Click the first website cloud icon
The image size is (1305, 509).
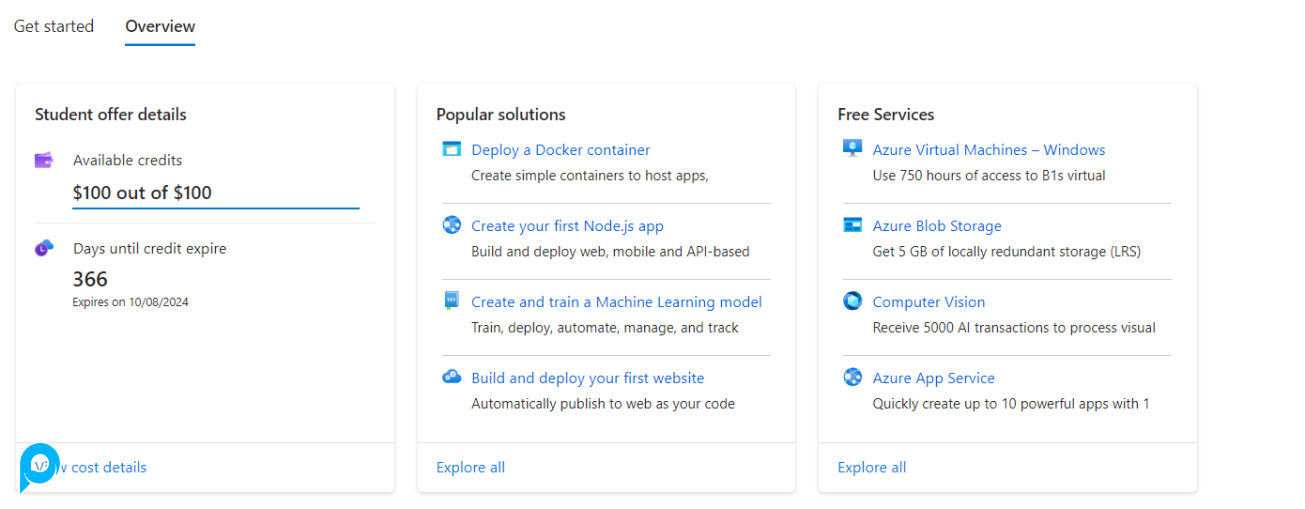(x=452, y=378)
